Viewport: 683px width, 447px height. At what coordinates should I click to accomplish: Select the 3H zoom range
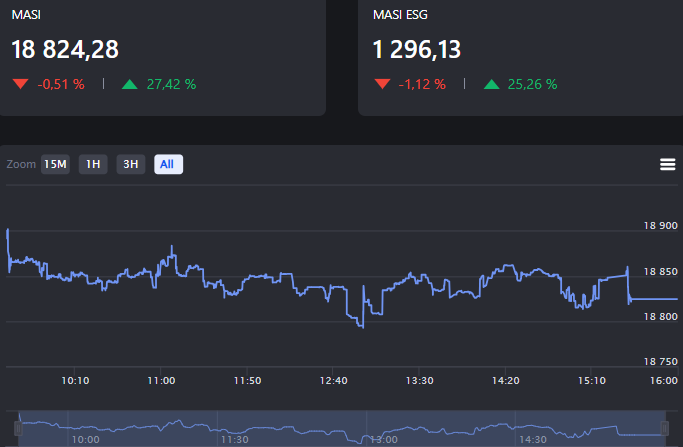pyautogui.click(x=131, y=164)
